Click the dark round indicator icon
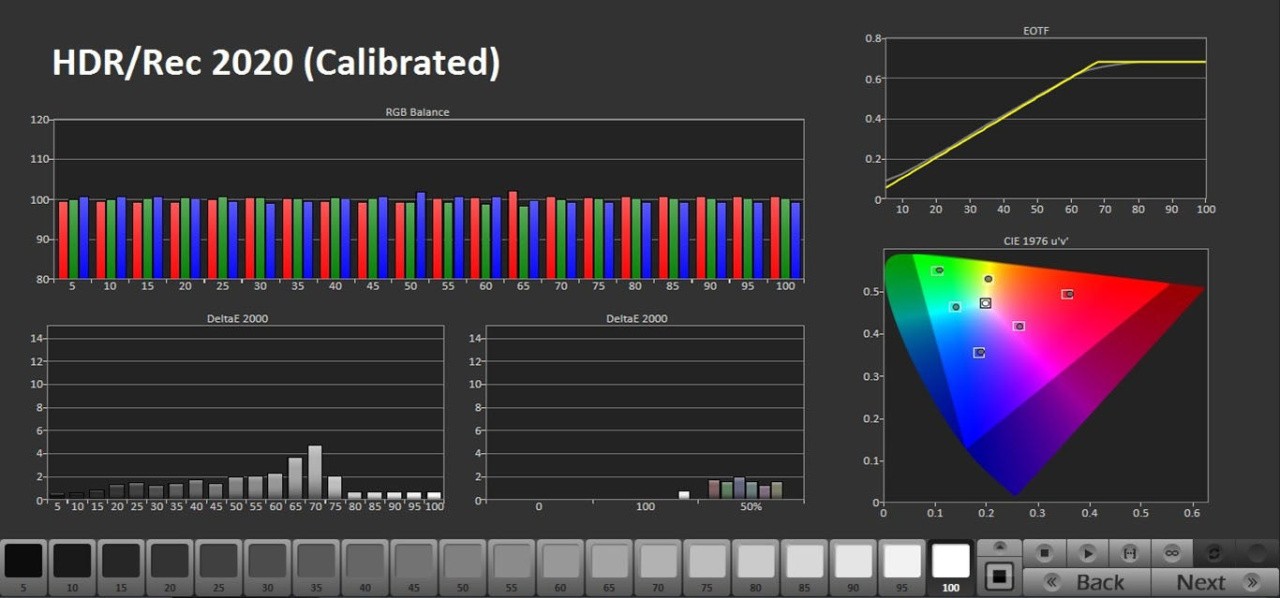 pyautogui.click(x=1256, y=552)
